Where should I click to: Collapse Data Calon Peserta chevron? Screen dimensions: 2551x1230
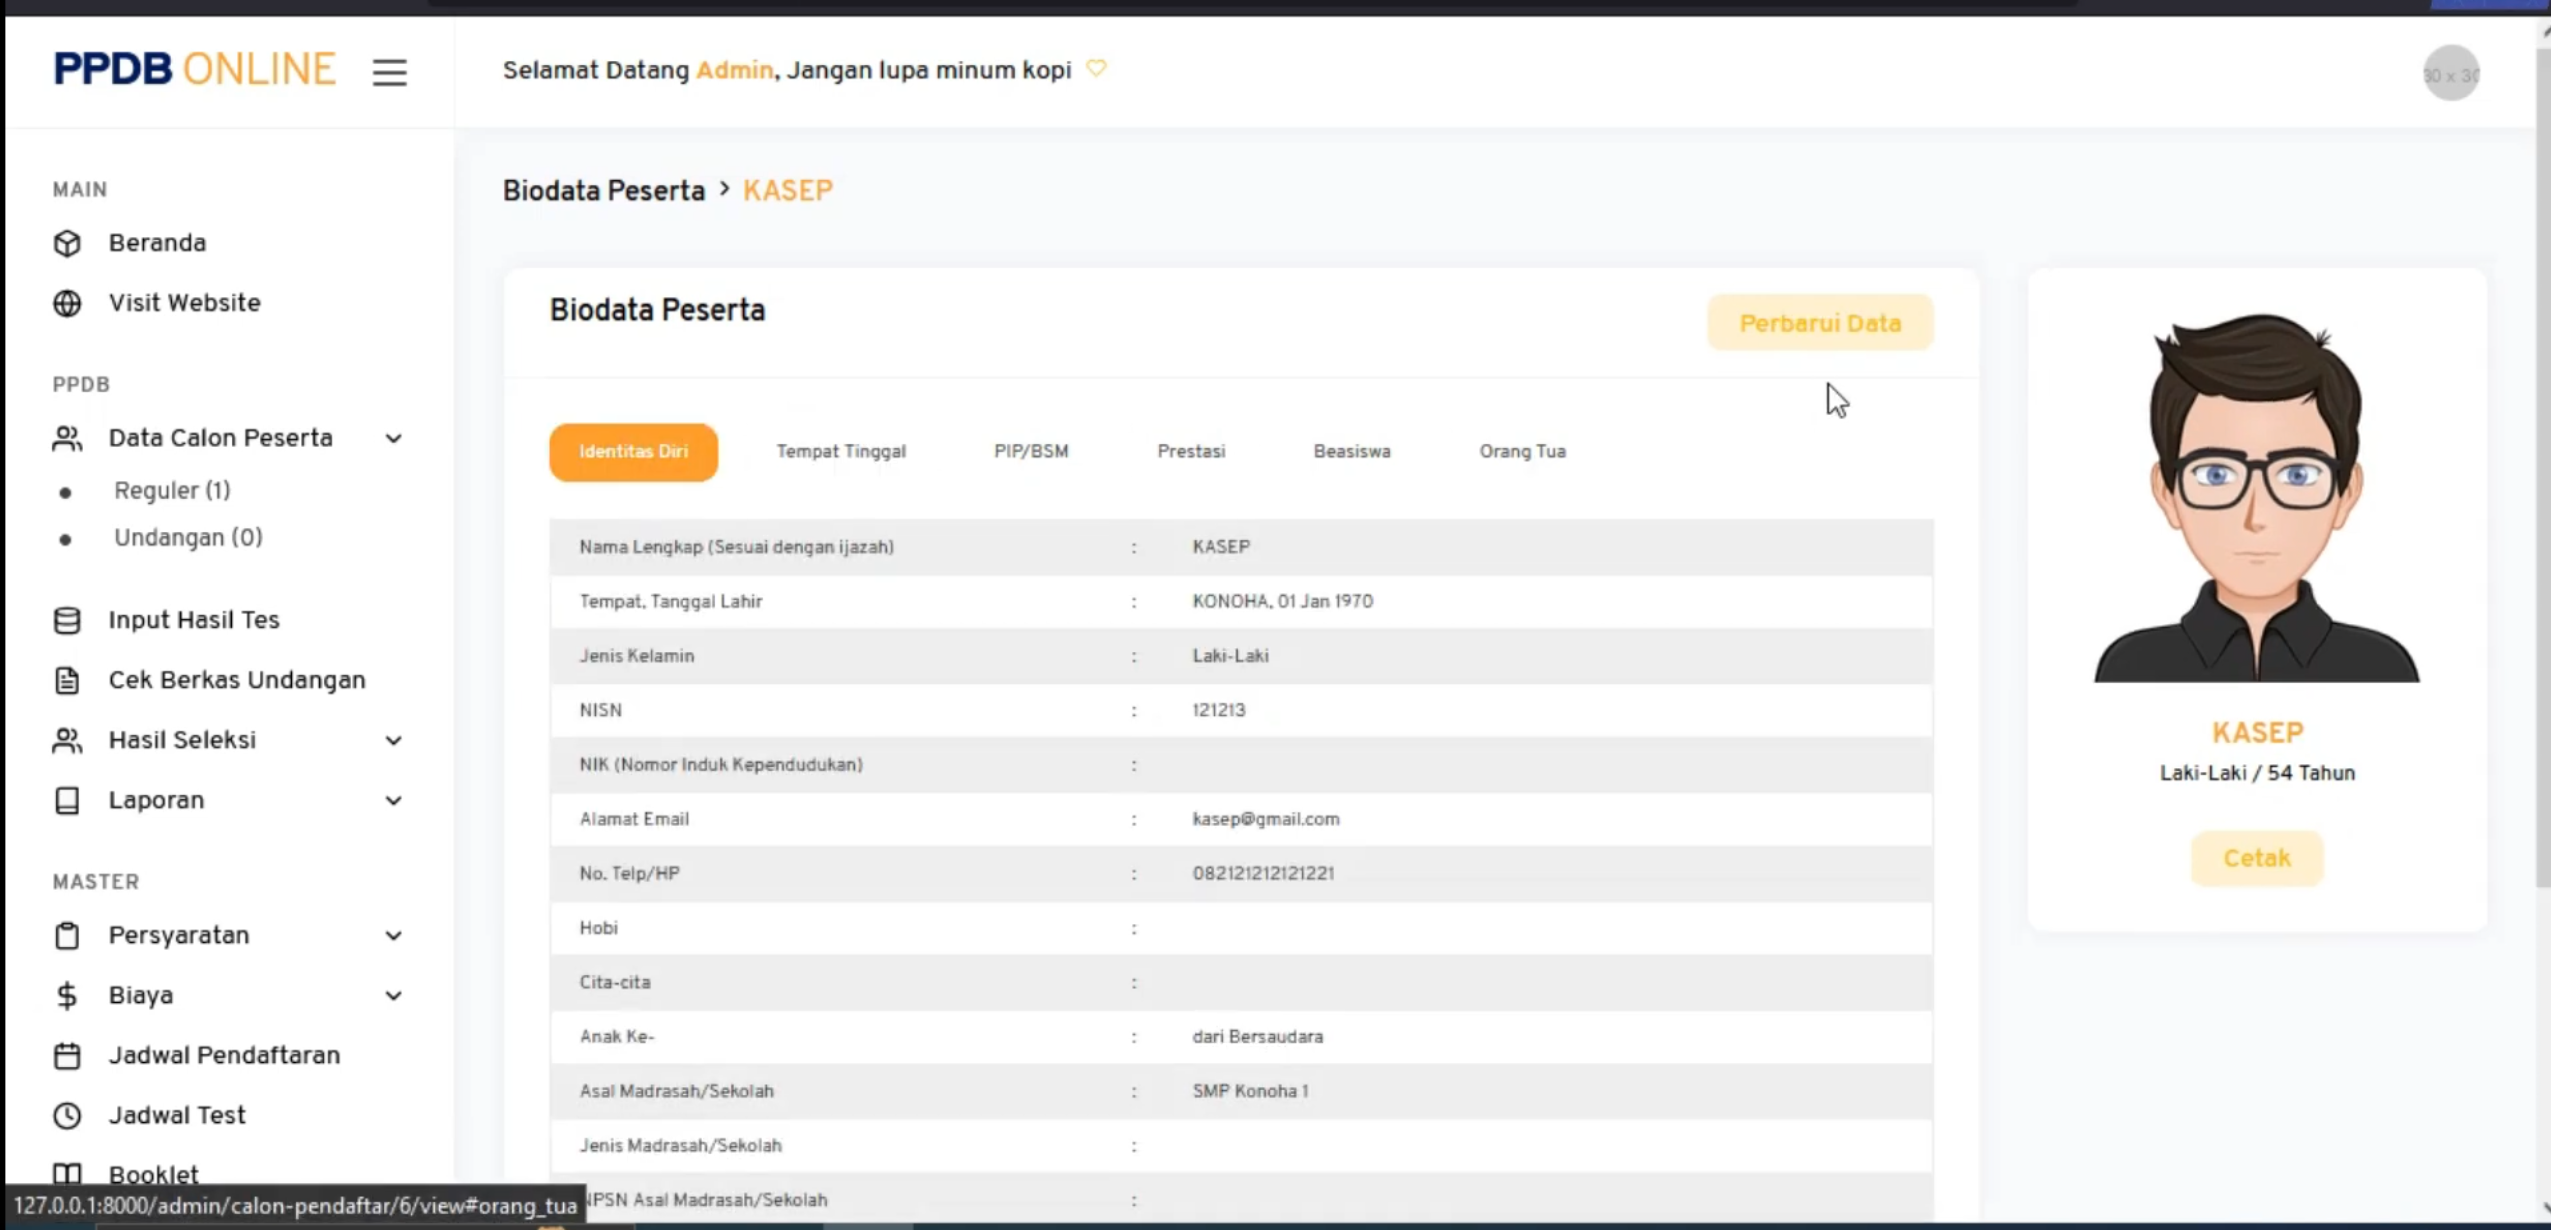pos(394,438)
